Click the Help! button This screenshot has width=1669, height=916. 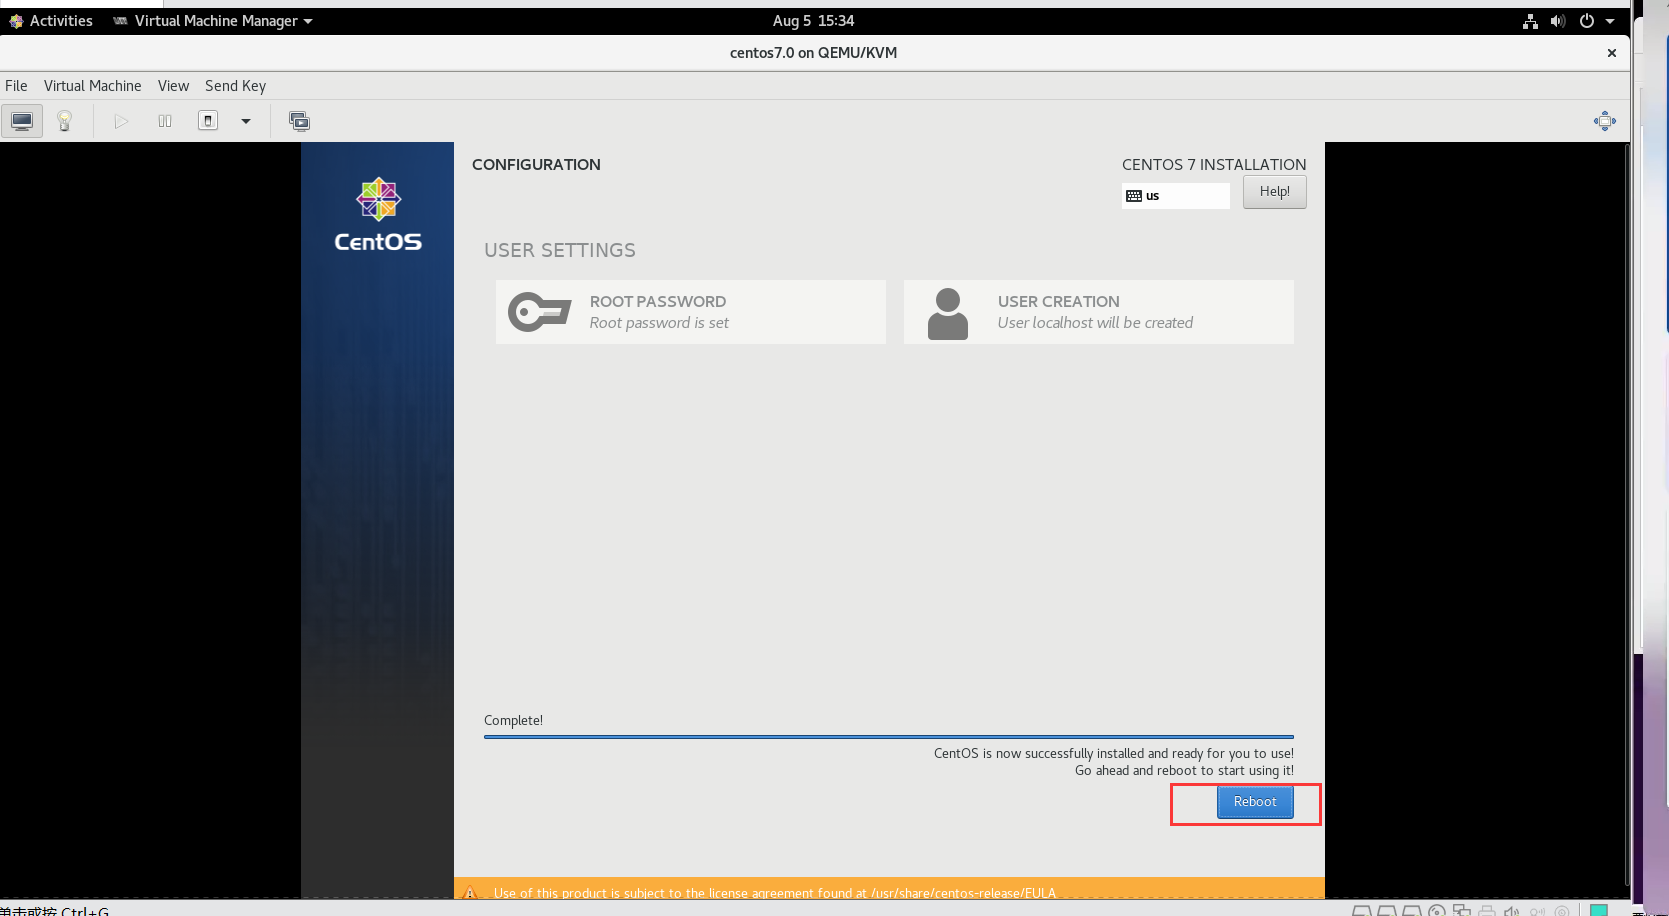pyautogui.click(x=1275, y=192)
